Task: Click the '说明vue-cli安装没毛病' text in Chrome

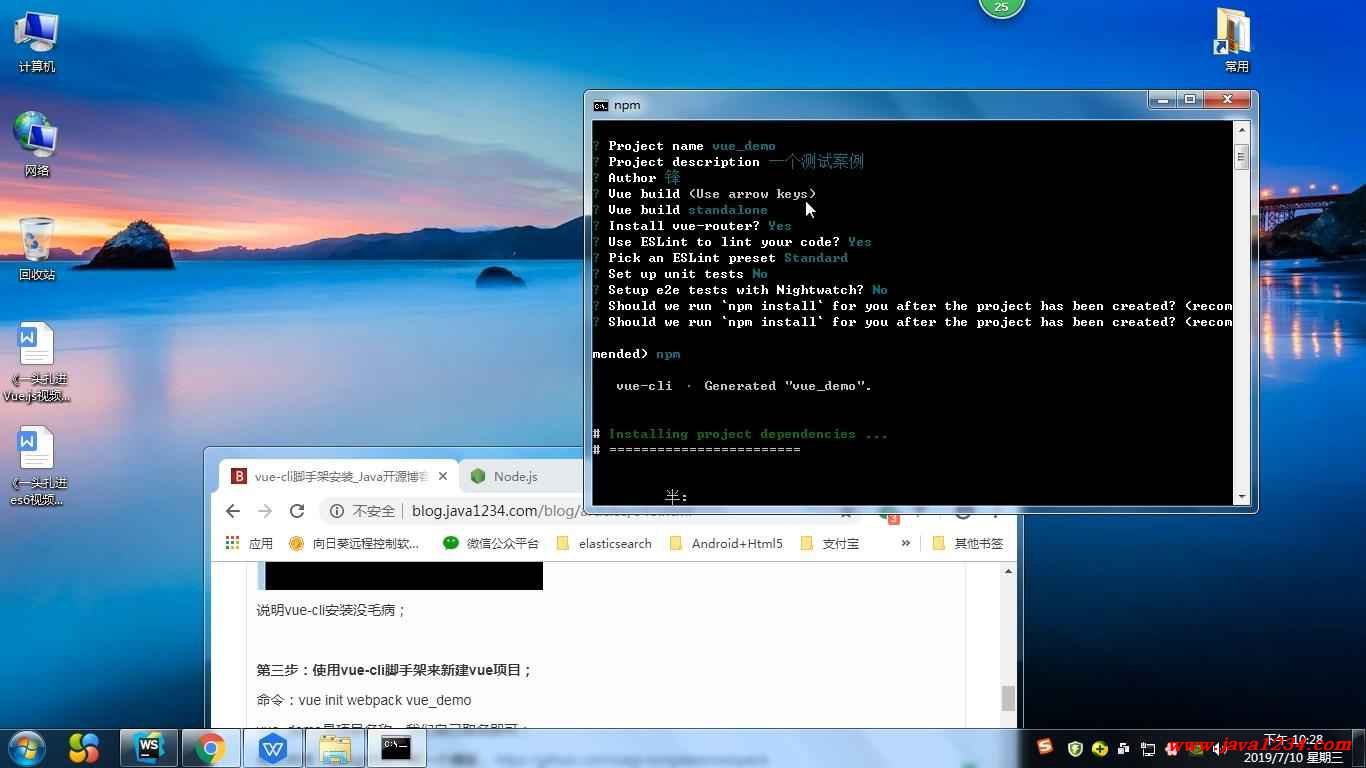Action: coord(331,610)
